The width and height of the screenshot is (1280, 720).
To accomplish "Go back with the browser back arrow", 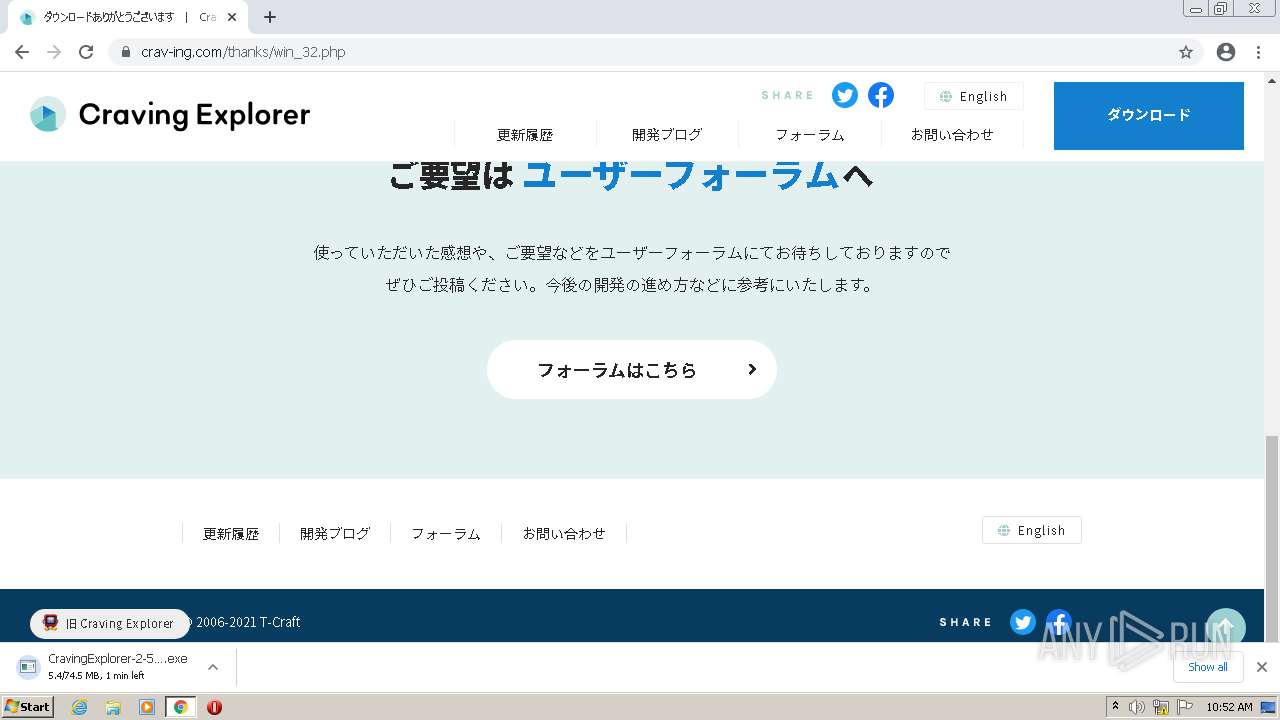I will 22,52.
